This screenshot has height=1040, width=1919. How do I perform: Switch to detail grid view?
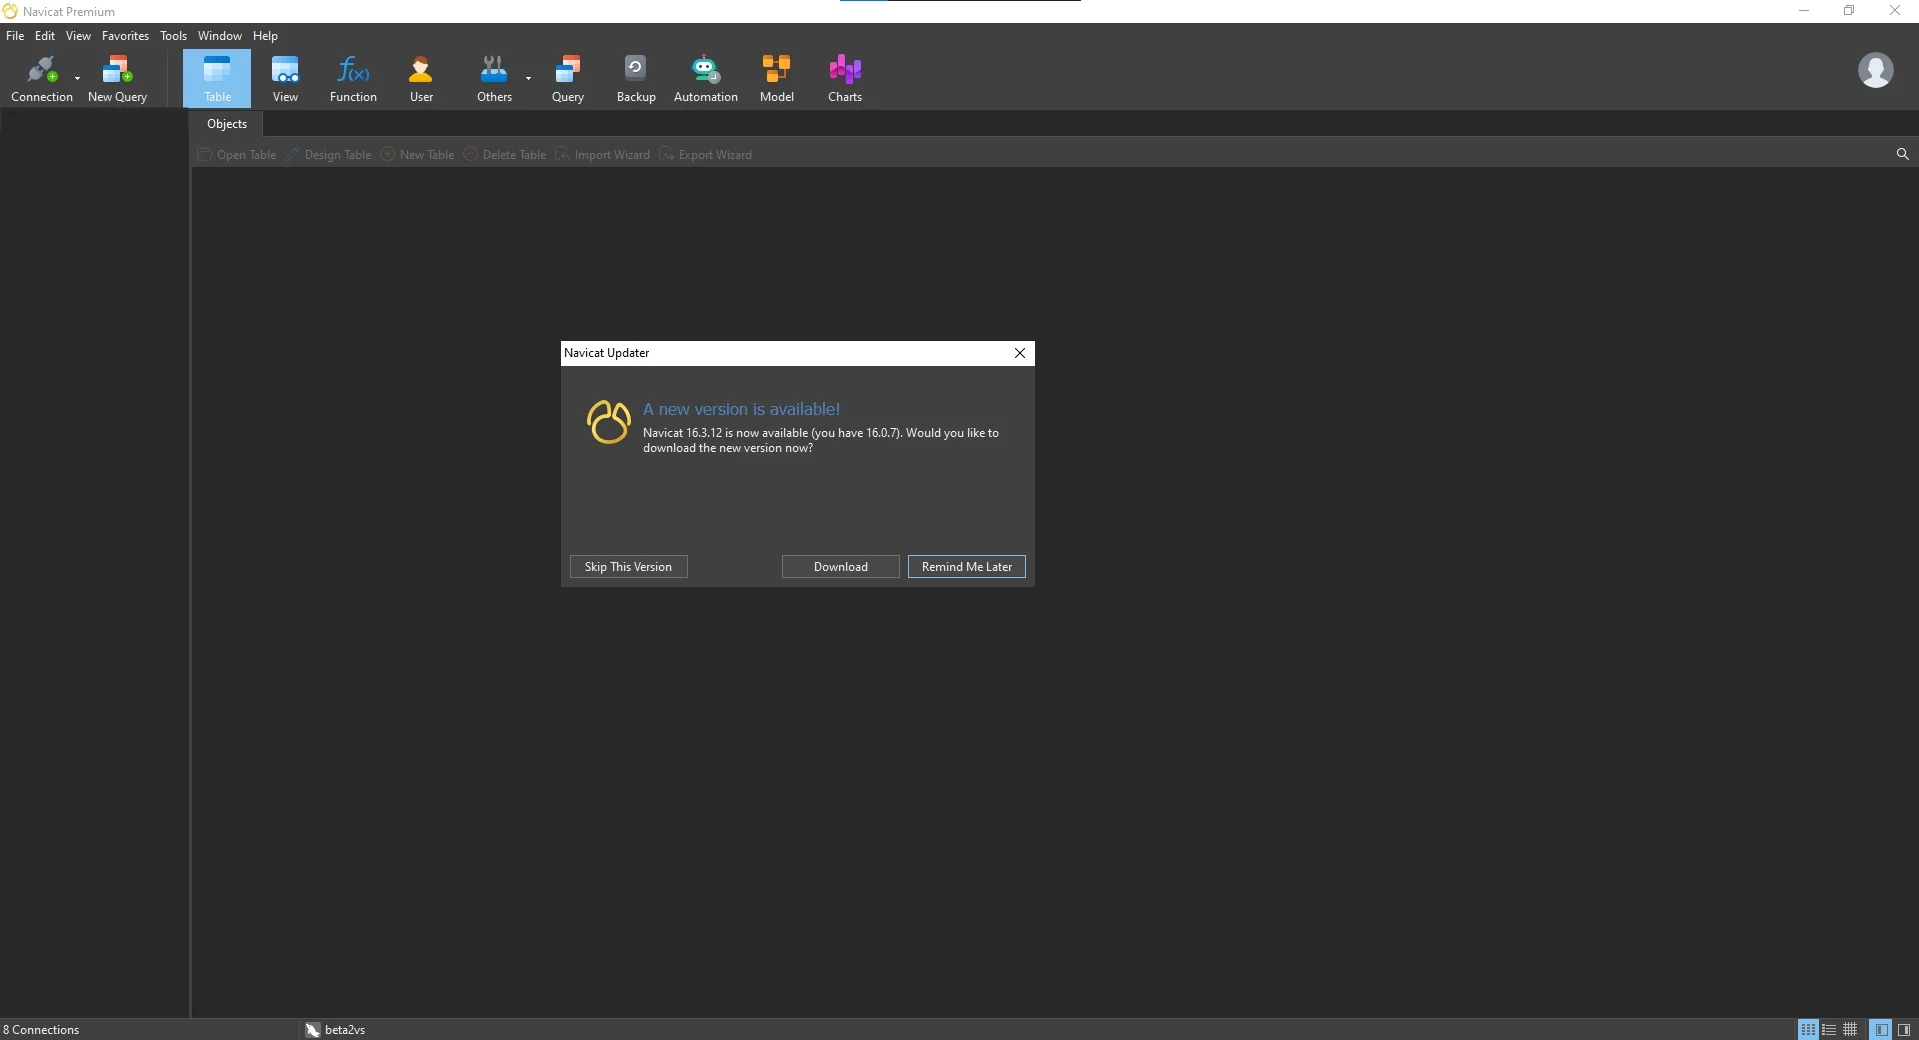1850,1029
